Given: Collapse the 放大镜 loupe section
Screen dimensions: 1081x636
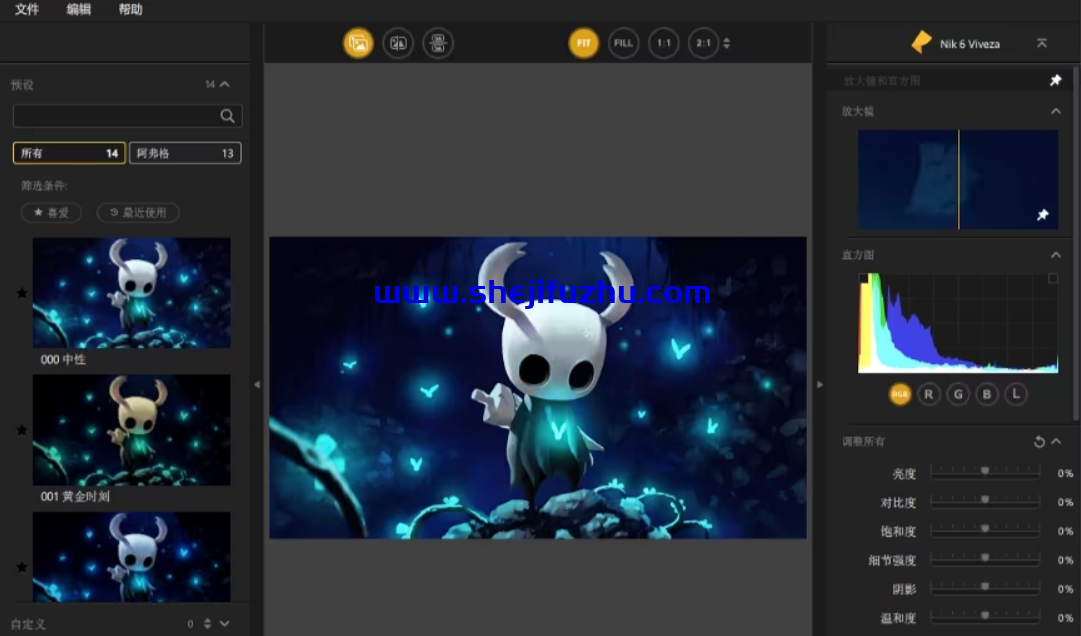Looking at the screenshot, I should (x=1055, y=111).
